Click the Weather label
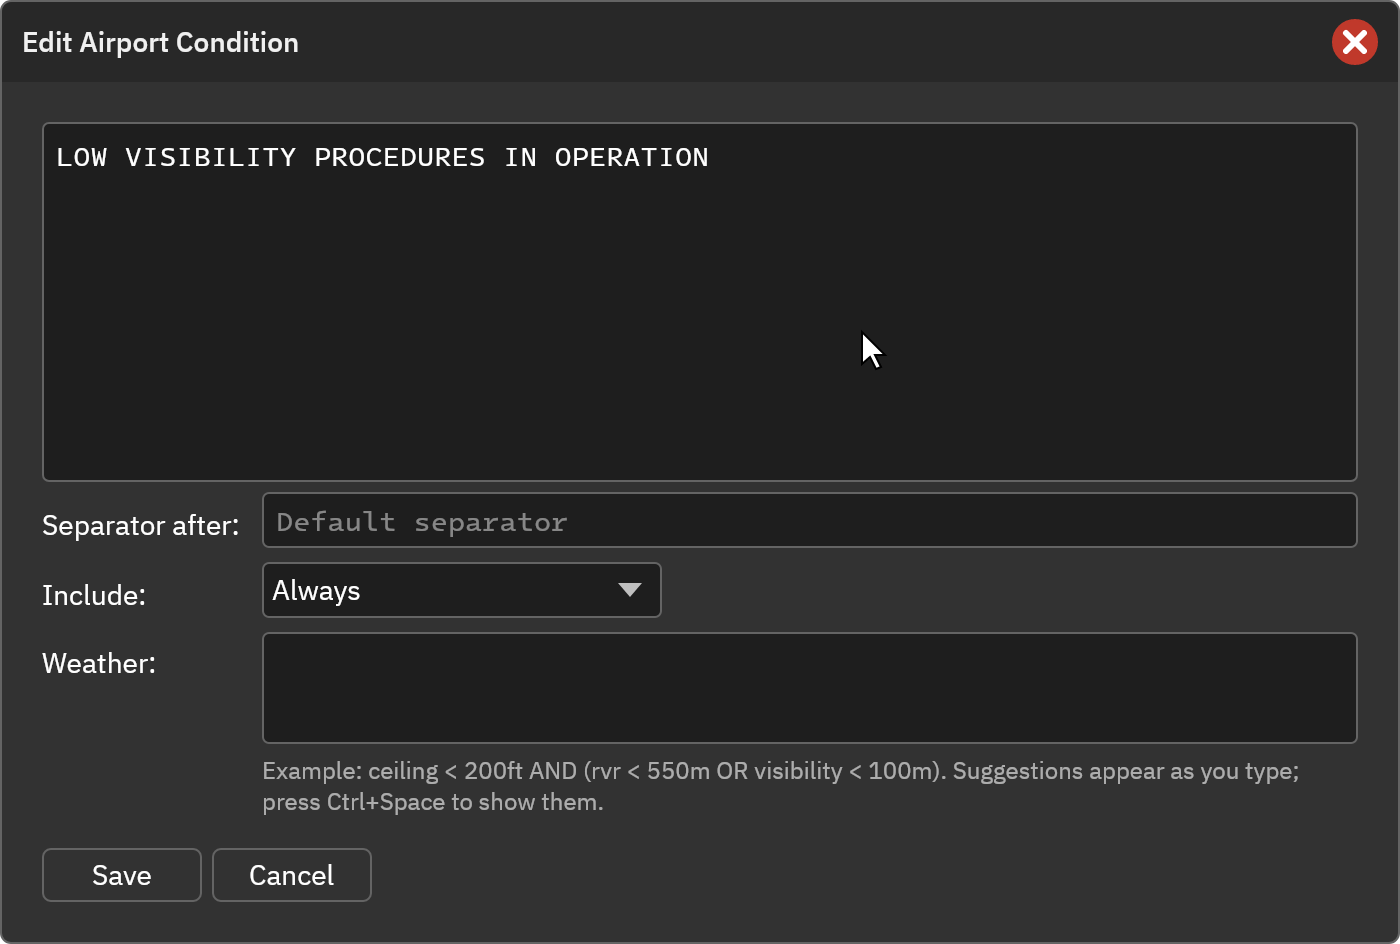Screen dimensions: 1400x944 (x=99, y=663)
